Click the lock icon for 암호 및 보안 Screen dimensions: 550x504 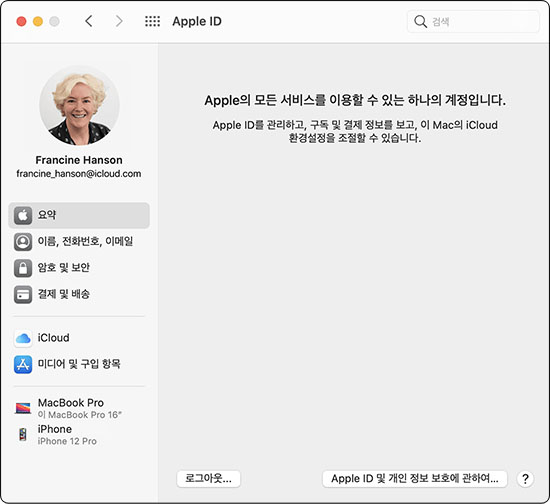tap(23, 268)
